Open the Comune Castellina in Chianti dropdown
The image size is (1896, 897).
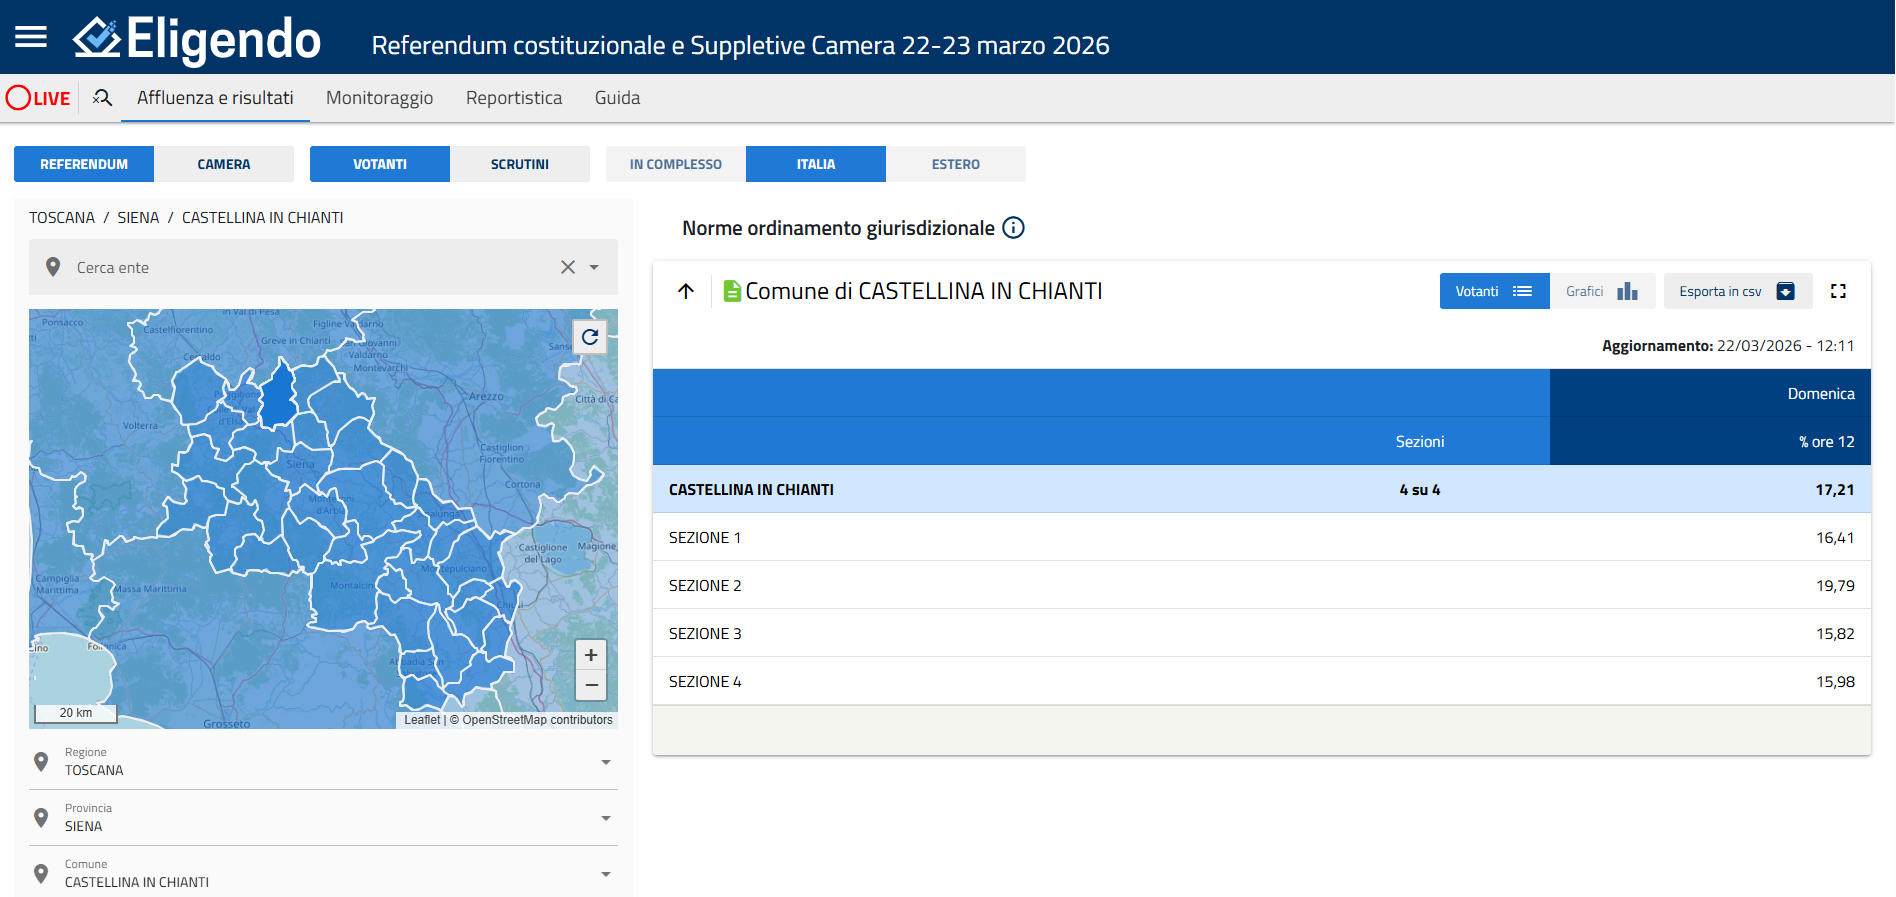[x=605, y=874]
